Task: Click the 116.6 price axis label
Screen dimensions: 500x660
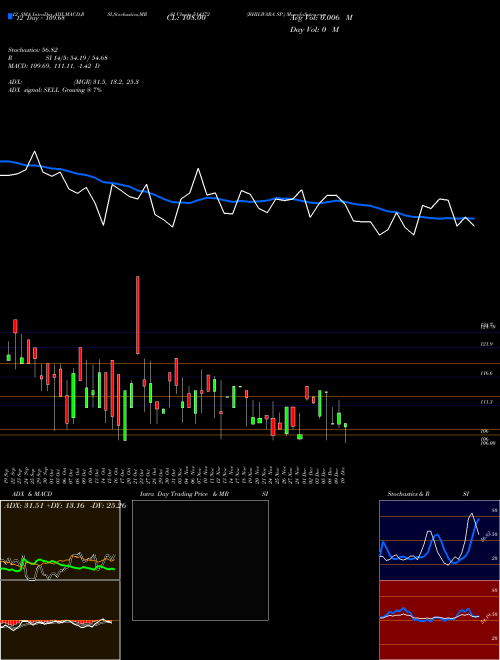Action: pyautogui.click(x=486, y=373)
